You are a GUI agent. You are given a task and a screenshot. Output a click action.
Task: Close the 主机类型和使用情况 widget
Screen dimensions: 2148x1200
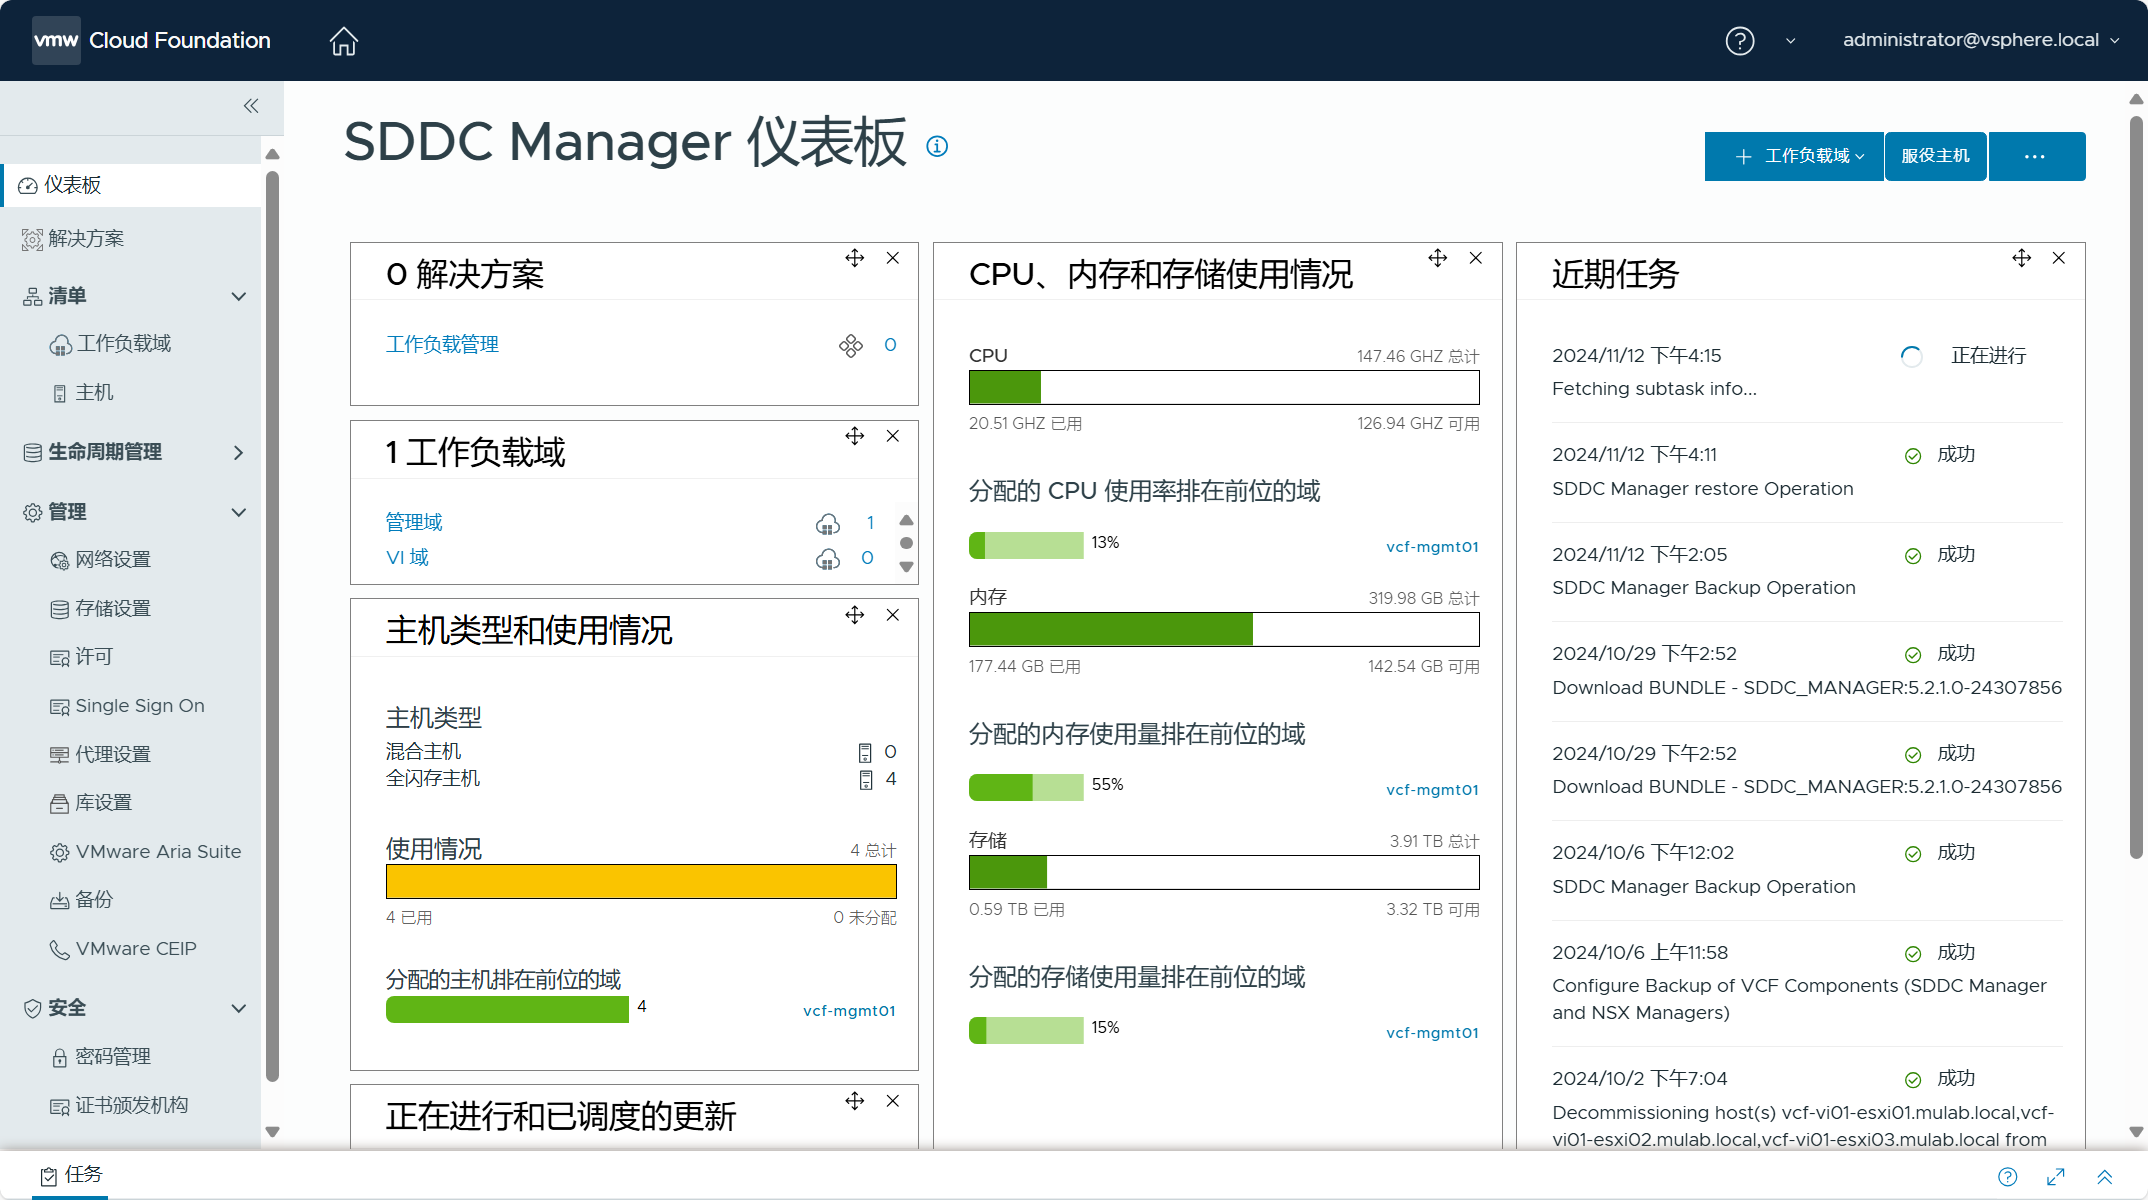pos(893,615)
